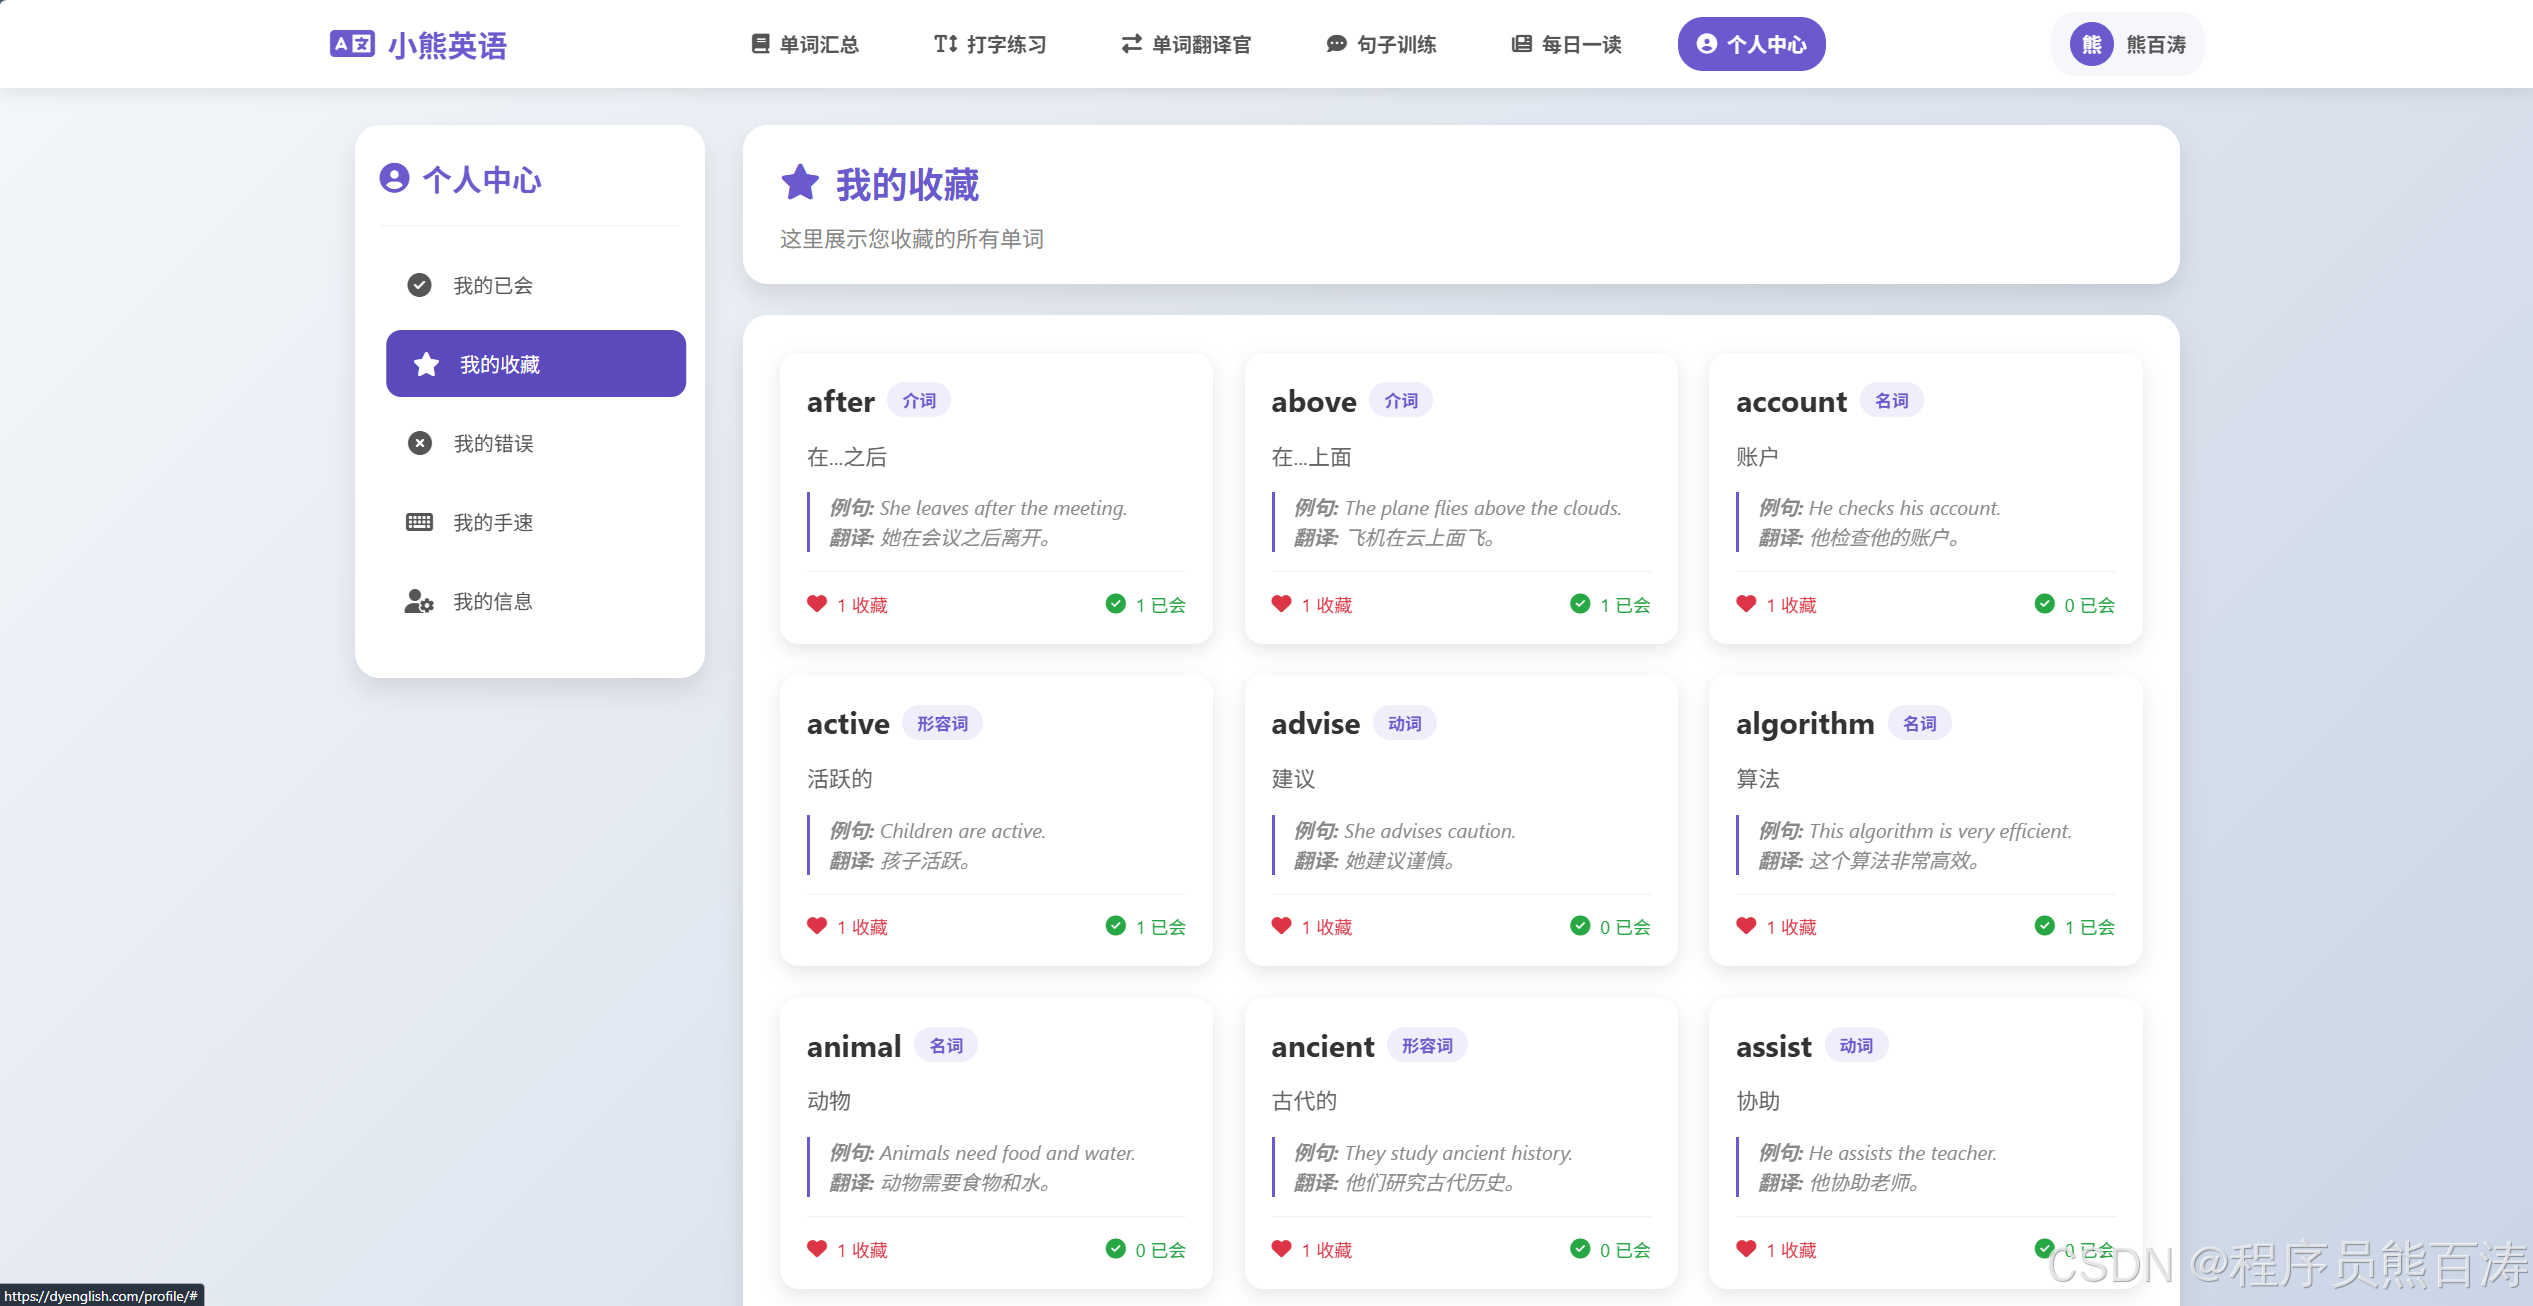
Task: Open the 单词汇总 navigation item
Action: (x=805, y=44)
